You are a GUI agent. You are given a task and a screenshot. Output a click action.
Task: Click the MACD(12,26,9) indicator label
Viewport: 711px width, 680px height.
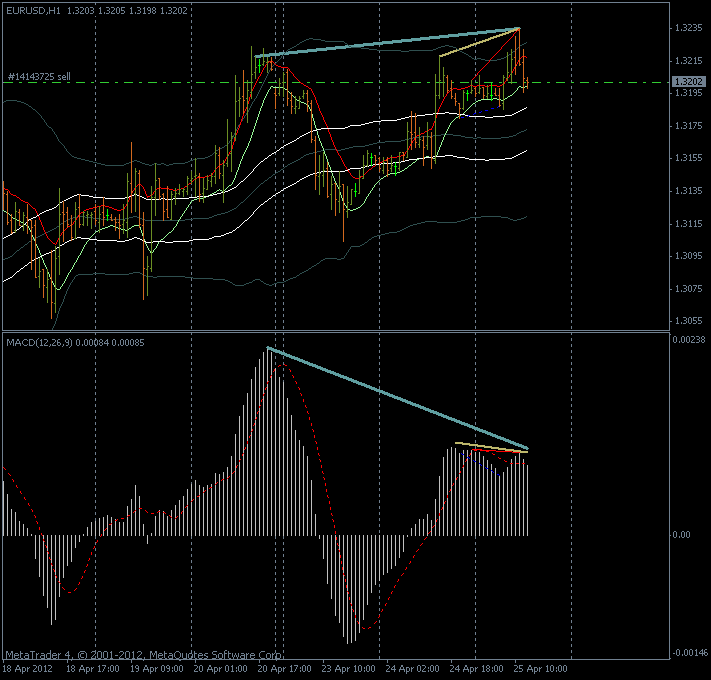click(x=40, y=343)
